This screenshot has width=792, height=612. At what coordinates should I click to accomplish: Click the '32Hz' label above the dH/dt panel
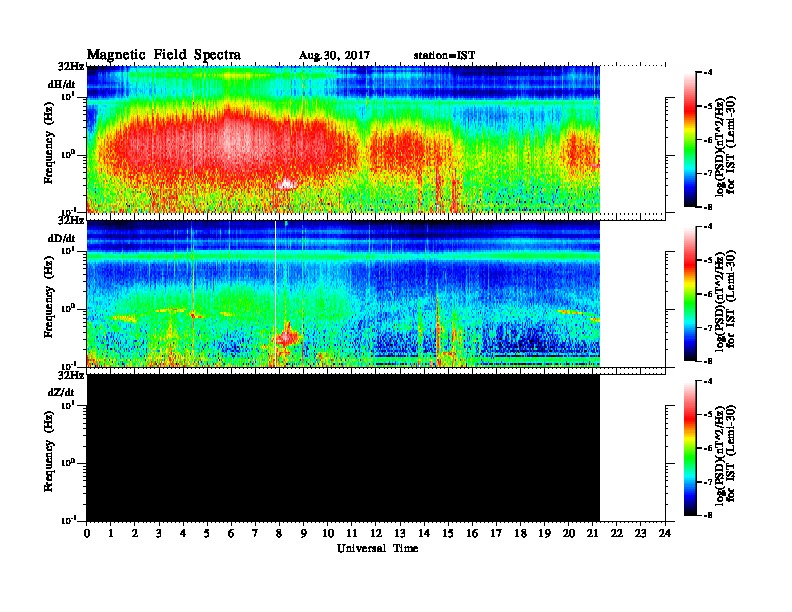pyautogui.click(x=71, y=66)
